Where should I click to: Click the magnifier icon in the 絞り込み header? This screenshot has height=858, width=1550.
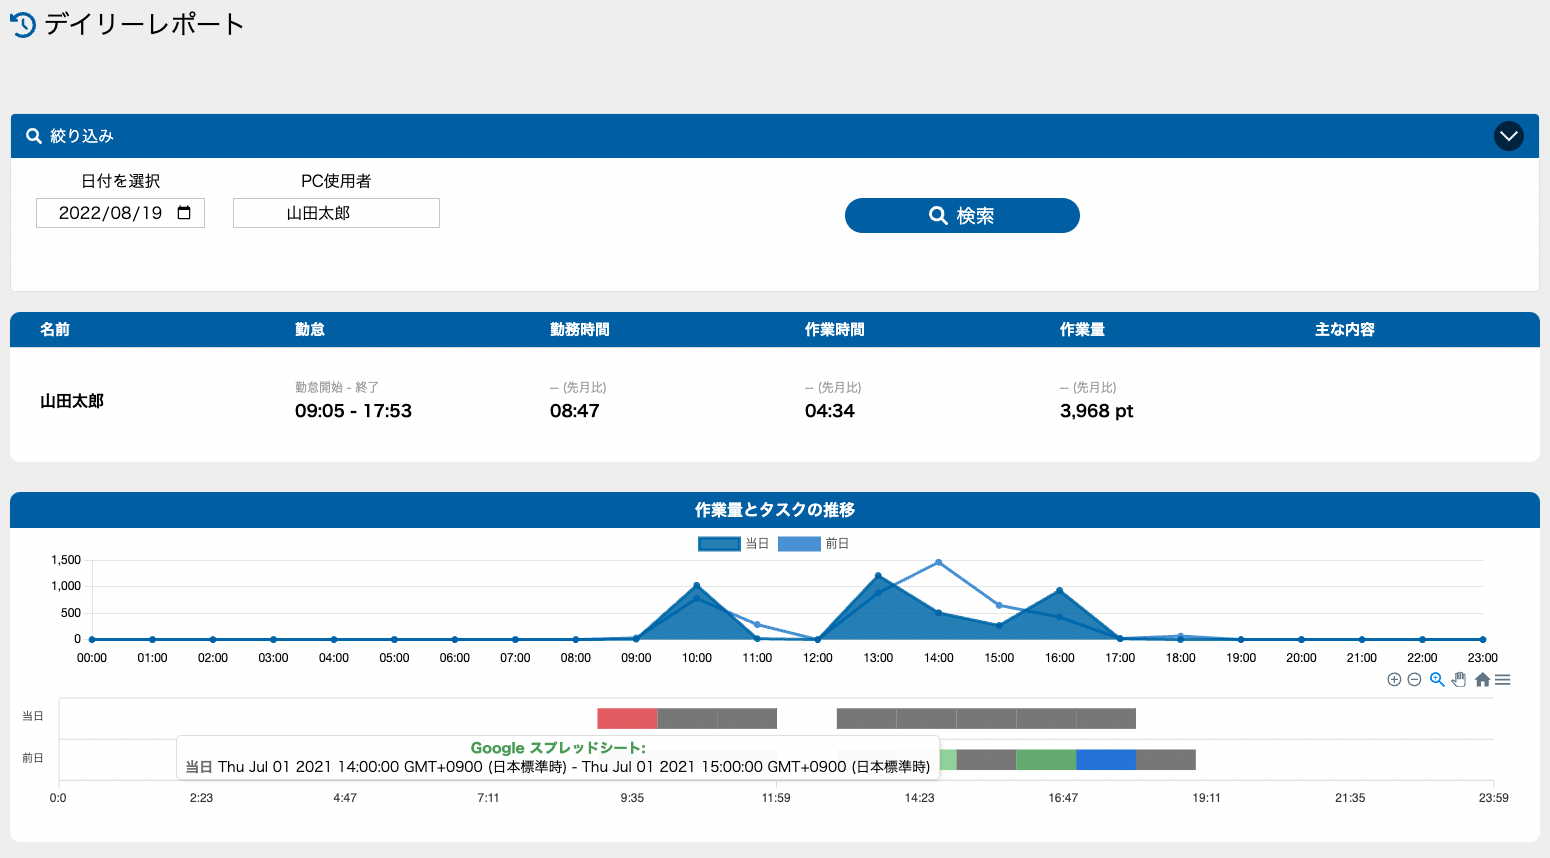pos(34,136)
